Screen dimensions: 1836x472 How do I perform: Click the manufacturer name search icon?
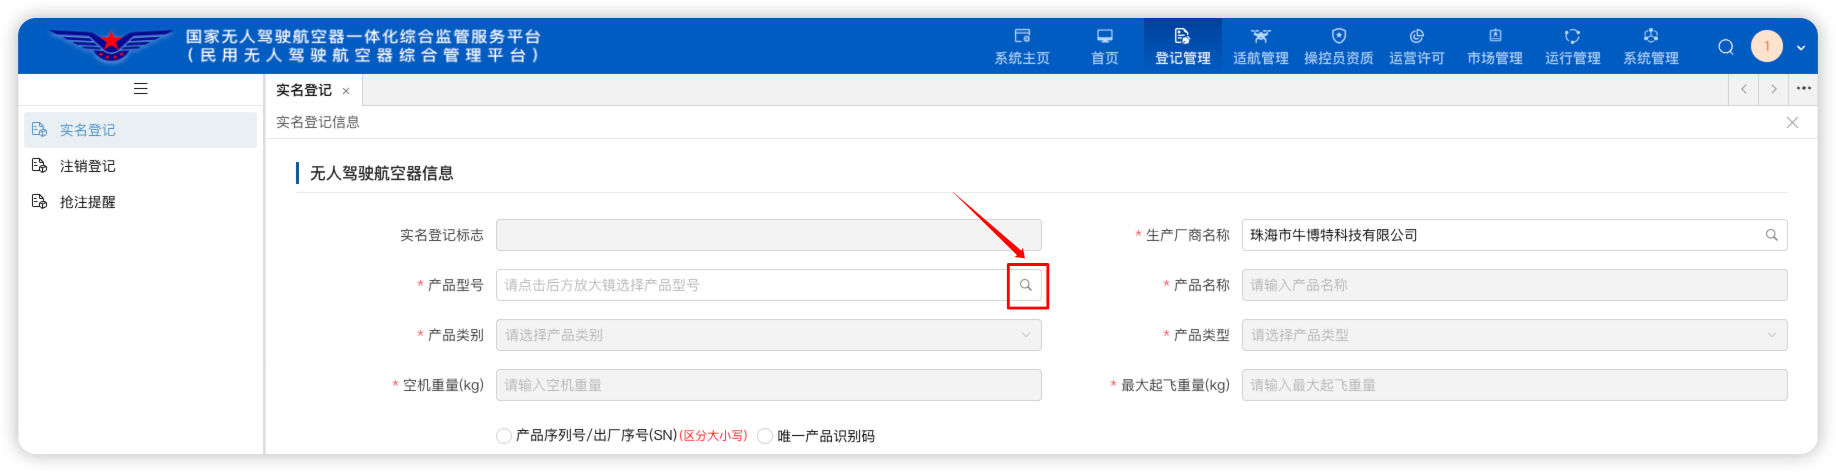pyautogui.click(x=1771, y=235)
